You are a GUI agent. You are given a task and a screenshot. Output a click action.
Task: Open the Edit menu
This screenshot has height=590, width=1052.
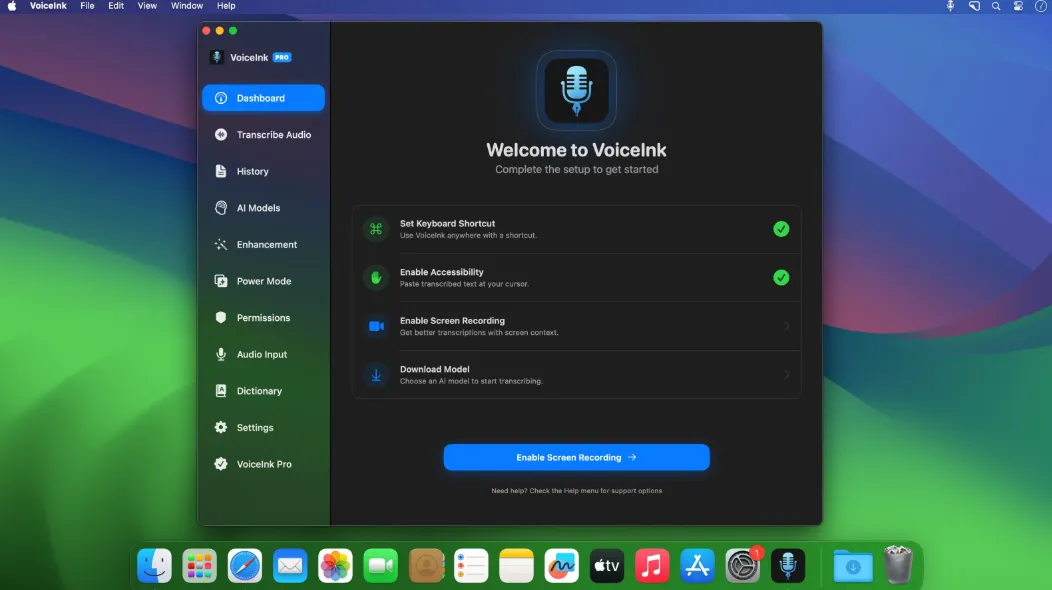coord(116,6)
